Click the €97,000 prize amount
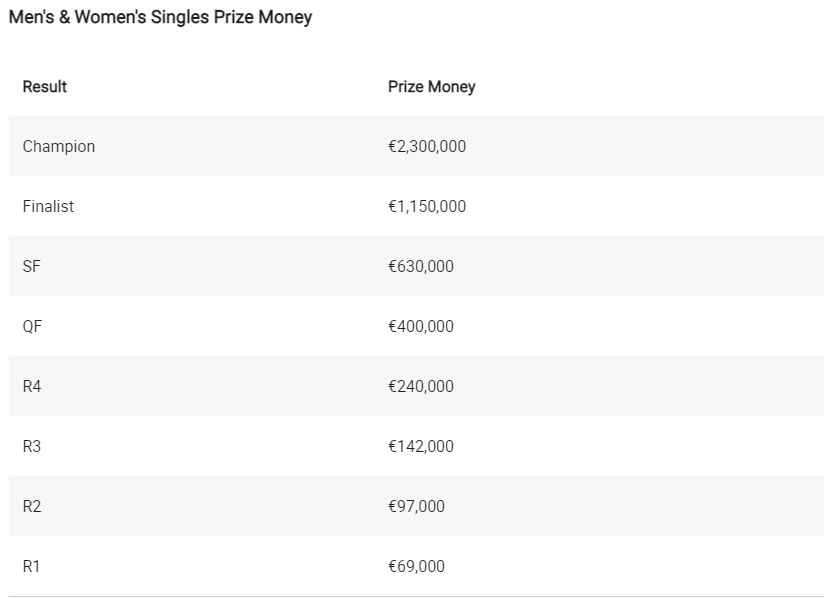The height and width of the screenshot is (598, 827). (x=416, y=507)
